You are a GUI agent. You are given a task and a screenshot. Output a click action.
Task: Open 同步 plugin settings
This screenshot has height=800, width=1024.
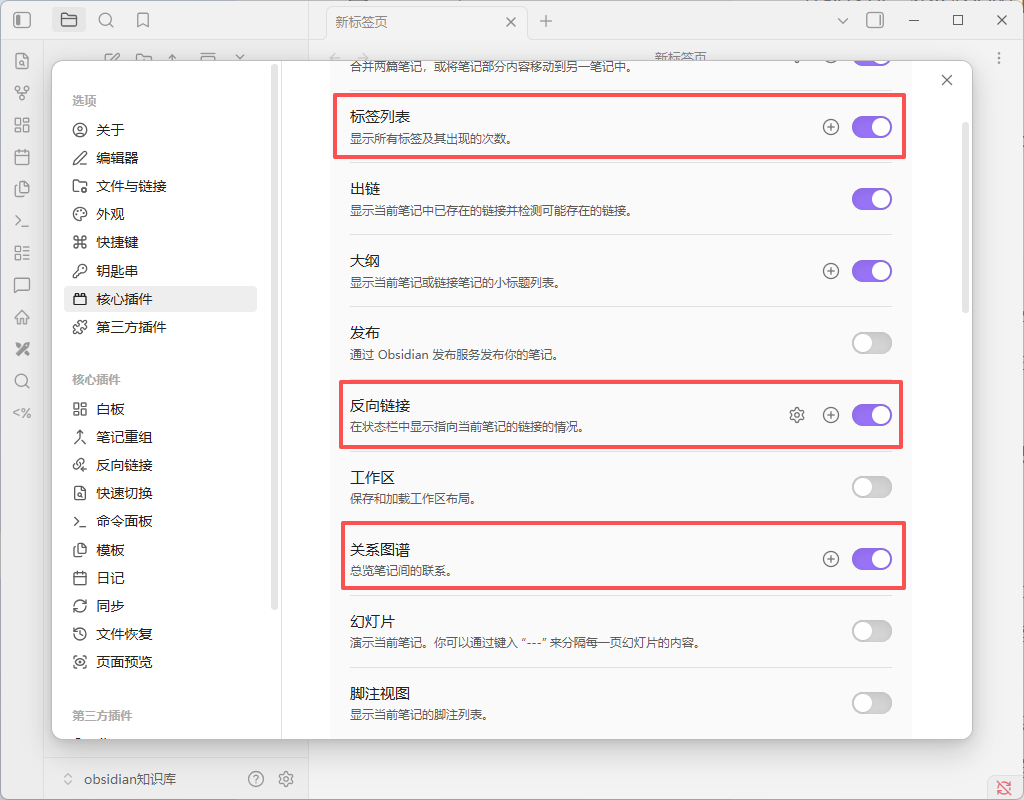click(x=161, y=606)
